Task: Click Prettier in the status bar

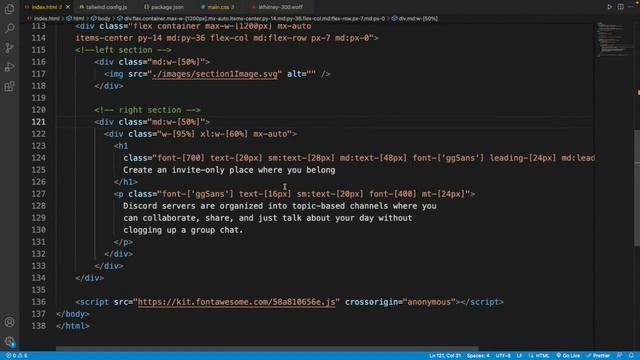Action: coord(598,356)
